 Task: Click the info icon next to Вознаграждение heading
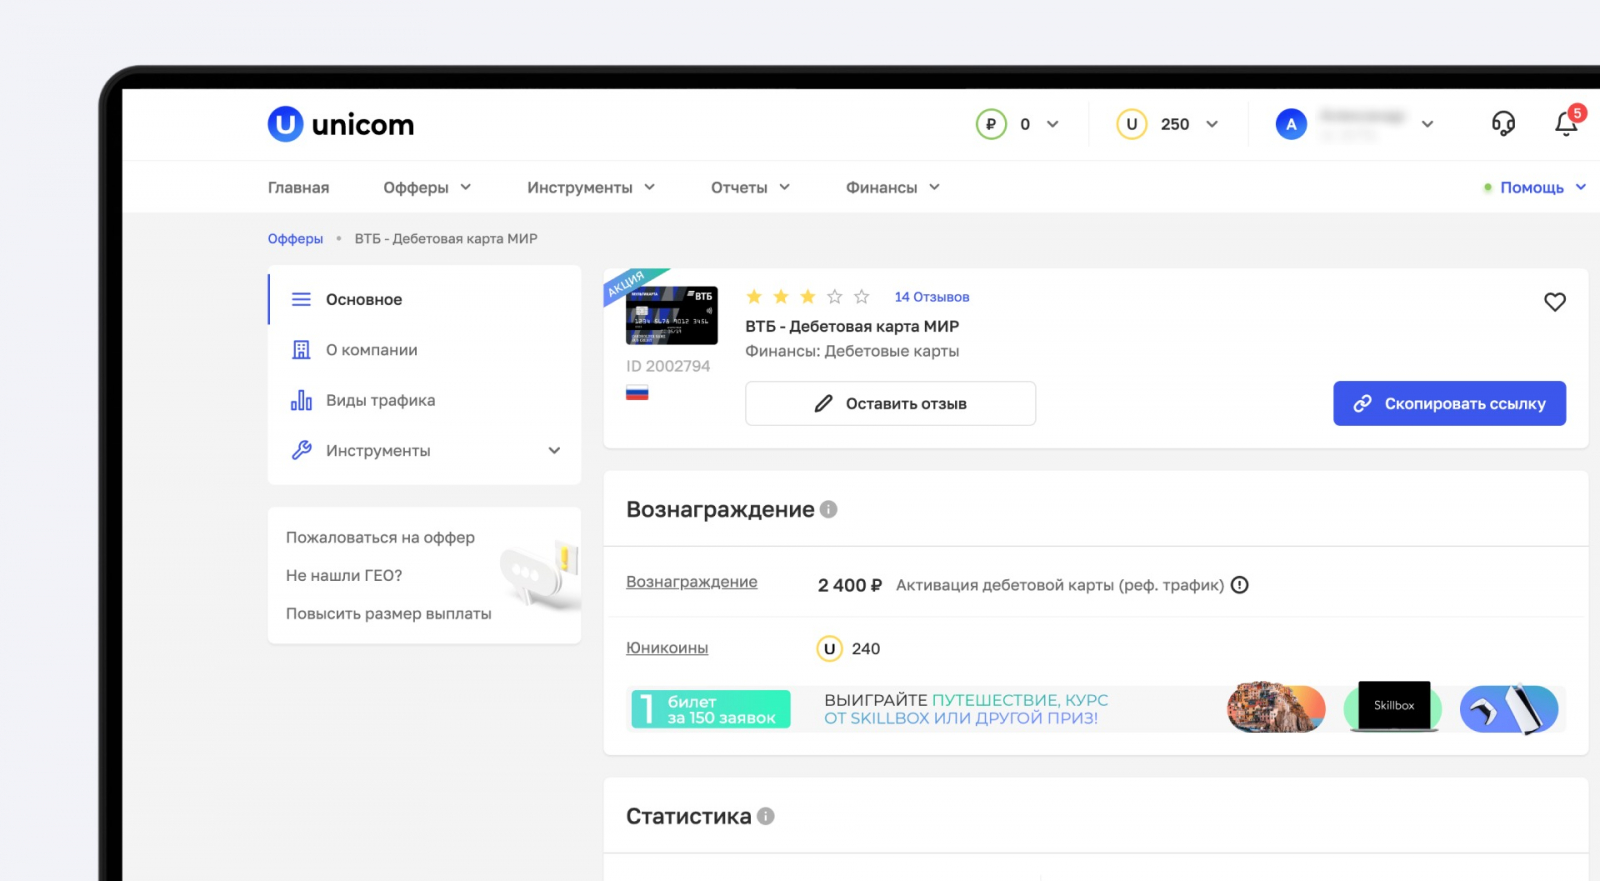828,509
